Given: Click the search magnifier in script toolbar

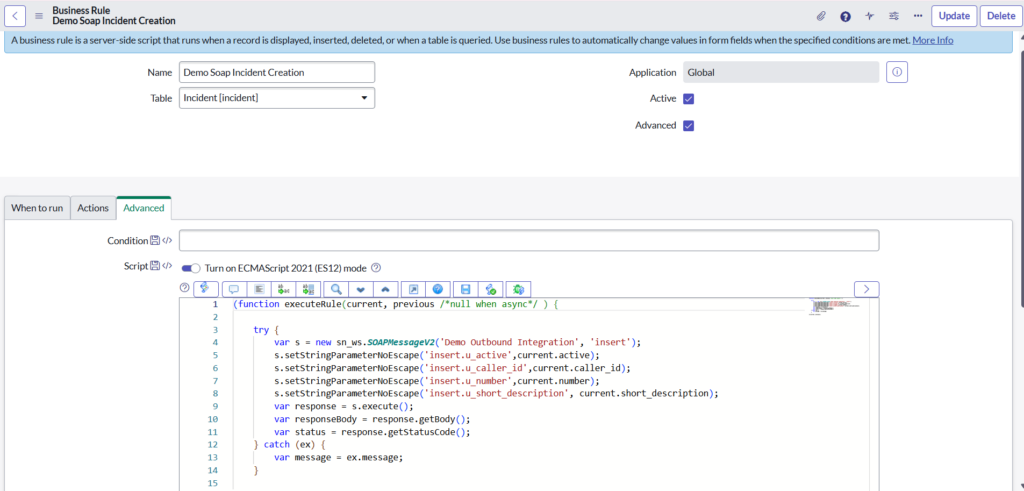Looking at the screenshot, I should [x=336, y=289].
